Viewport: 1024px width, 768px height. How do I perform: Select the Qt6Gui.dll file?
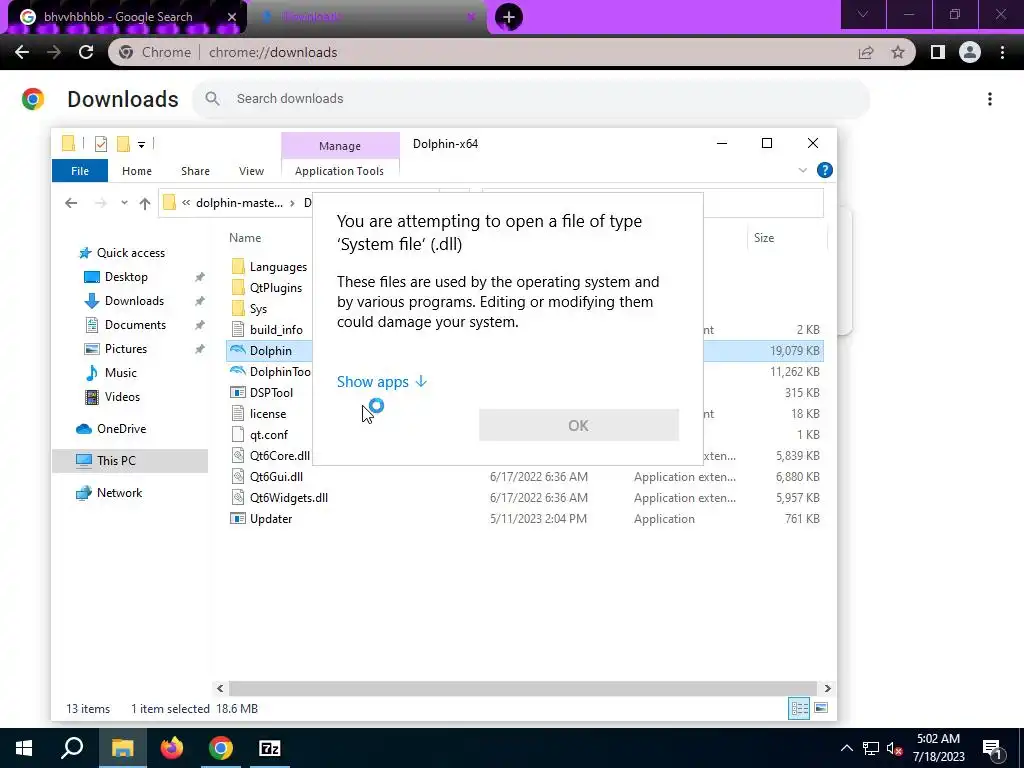click(x=276, y=477)
